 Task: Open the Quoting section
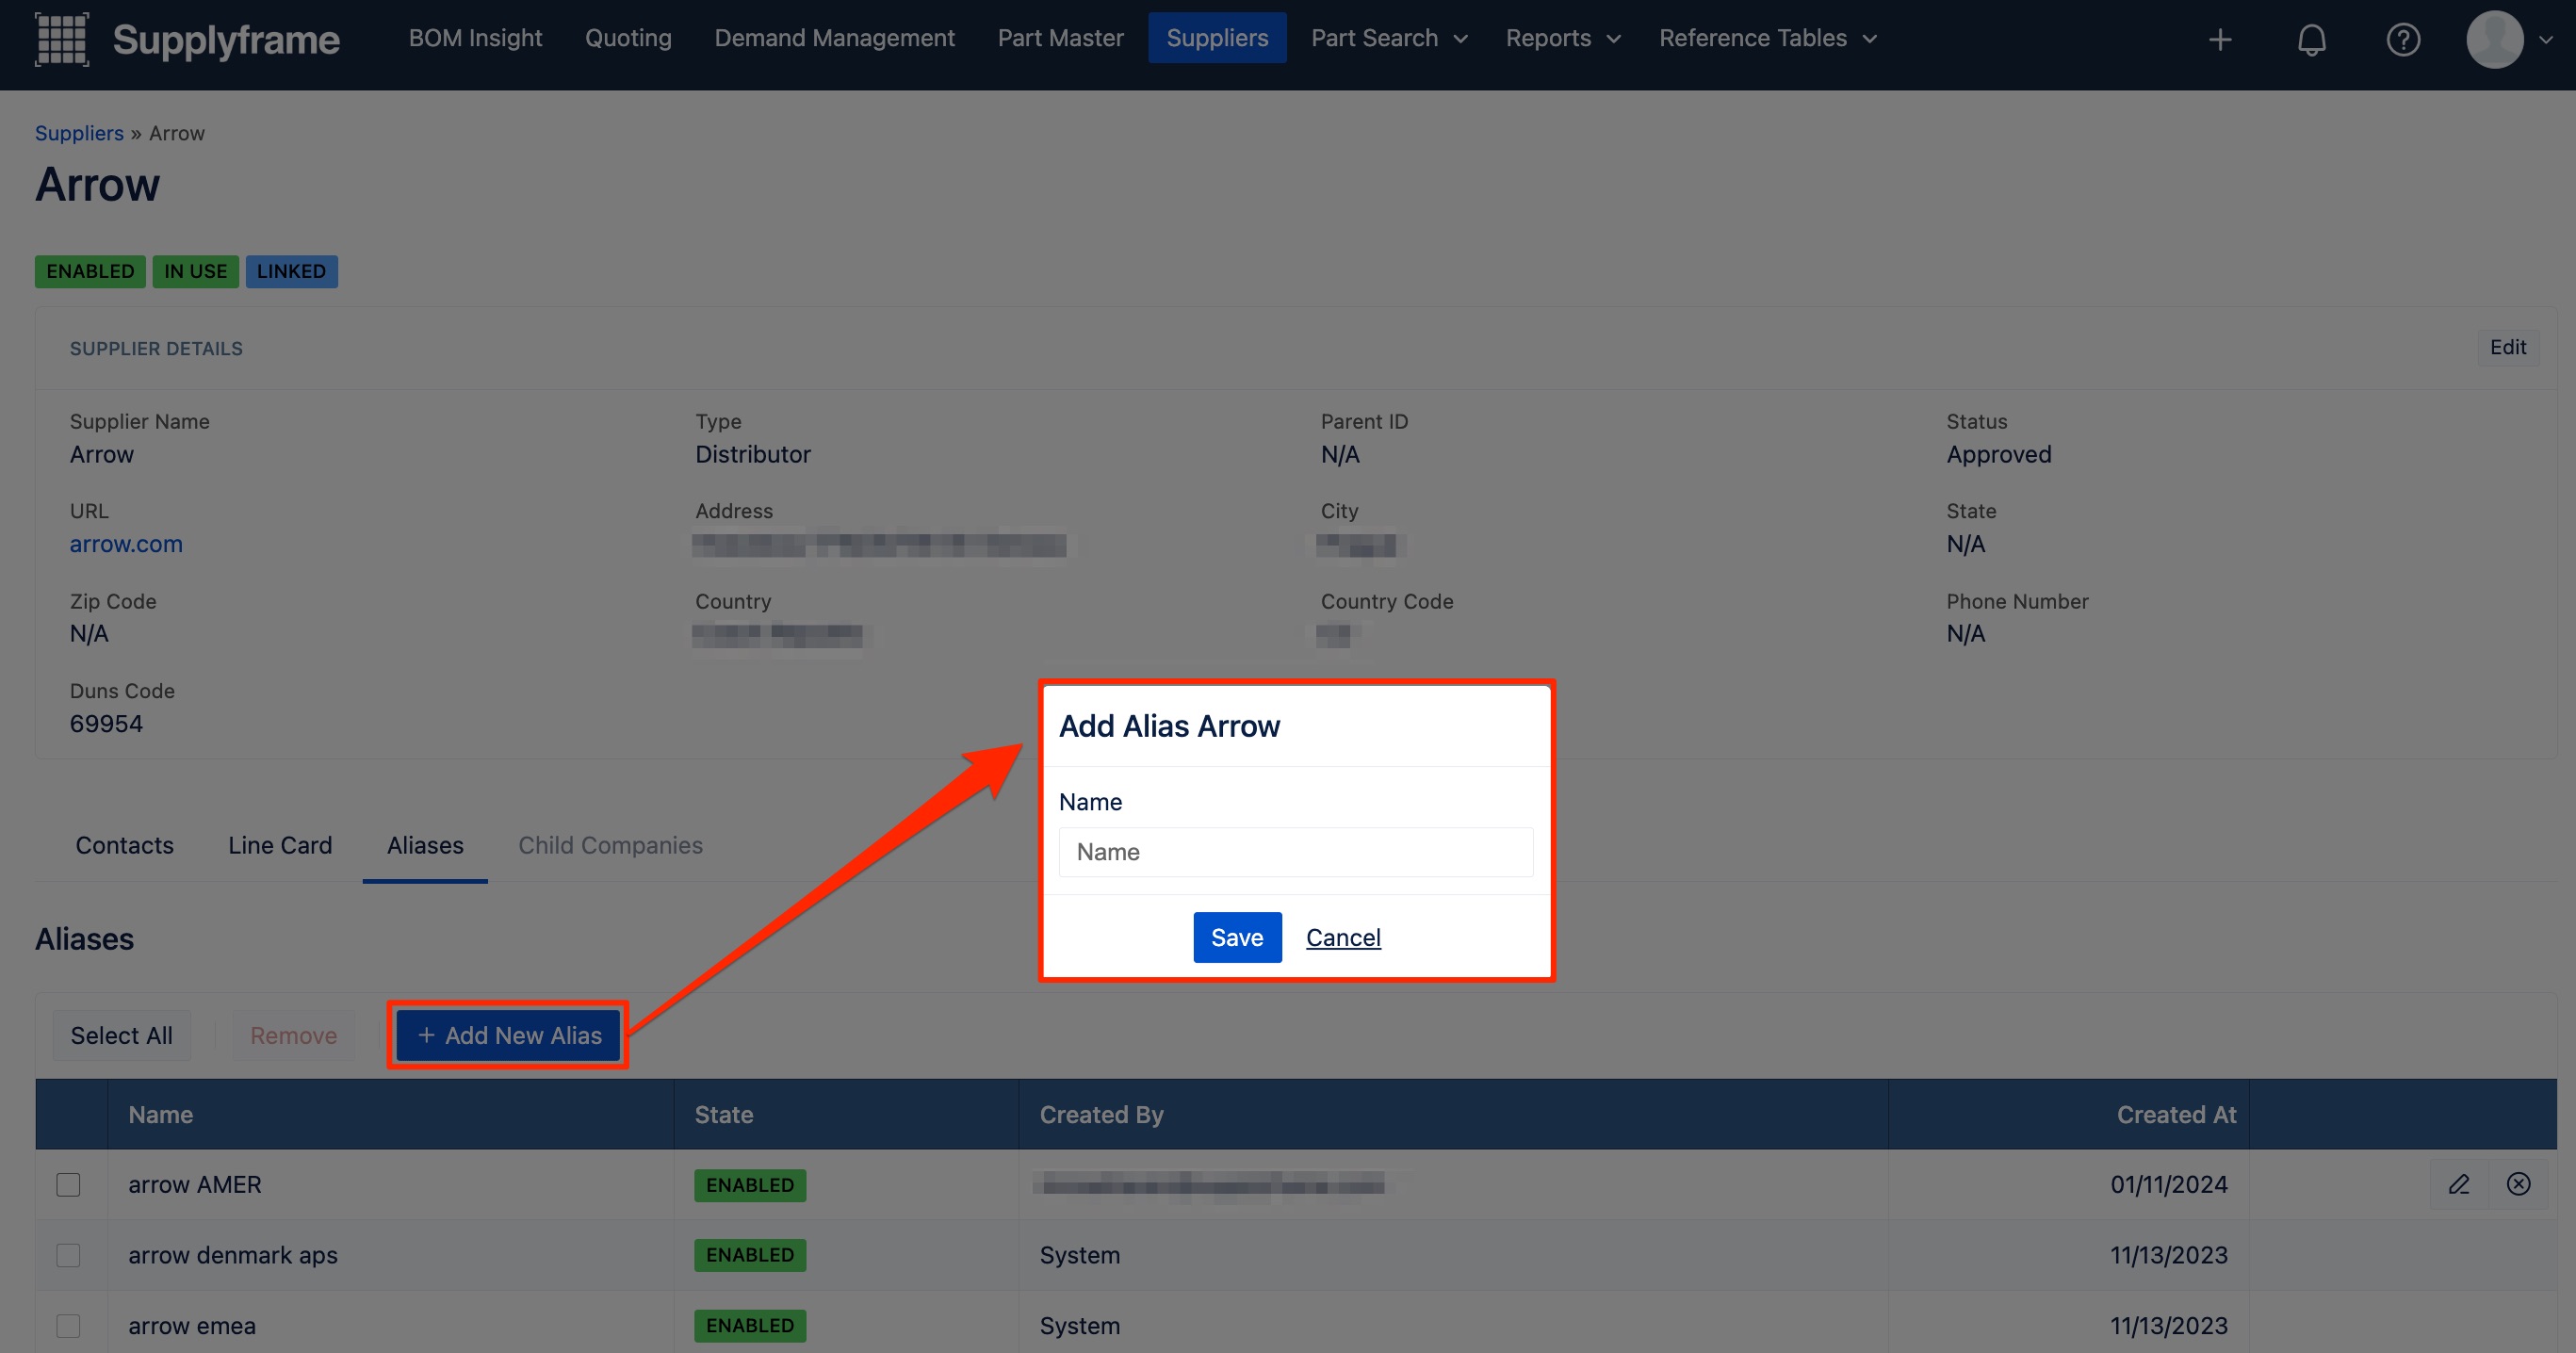628,38
